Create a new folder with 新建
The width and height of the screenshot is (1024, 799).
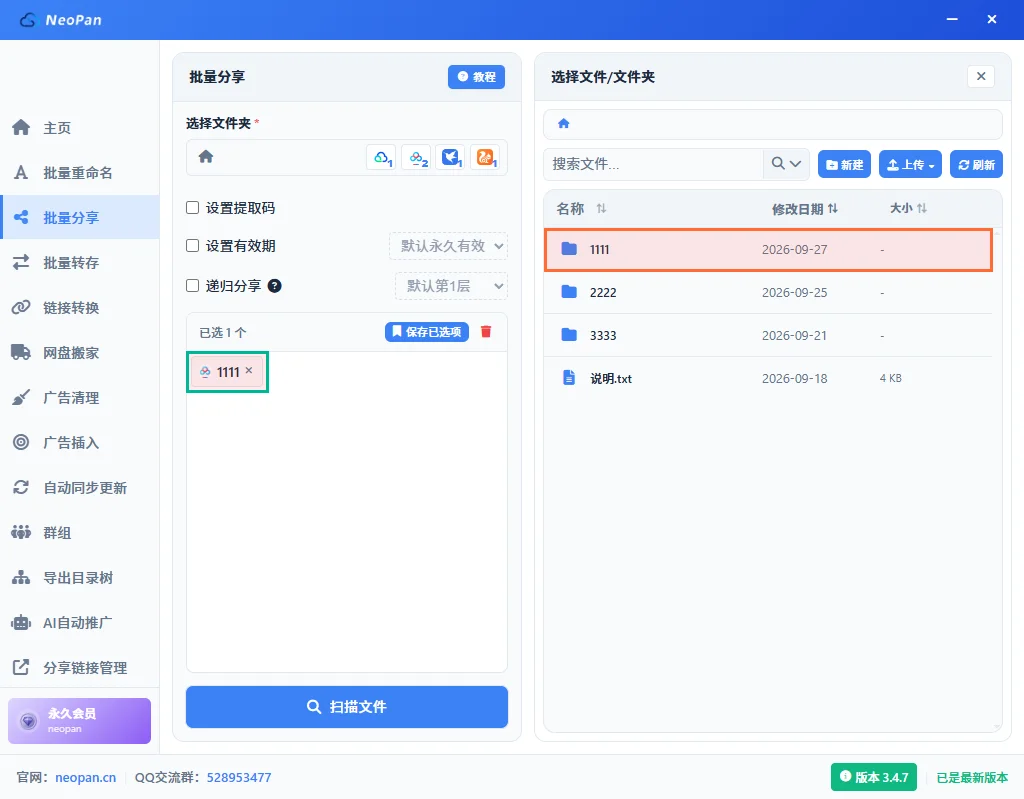pos(844,165)
